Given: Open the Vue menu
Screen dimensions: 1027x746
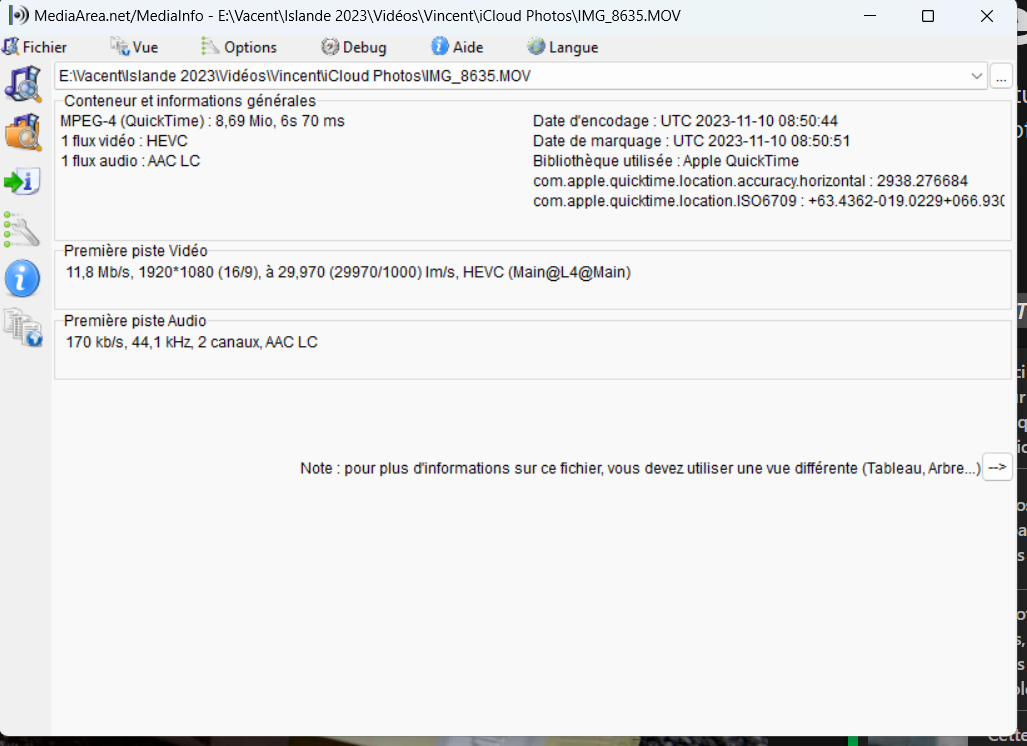Looking at the screenshot, I should (134, 47).
